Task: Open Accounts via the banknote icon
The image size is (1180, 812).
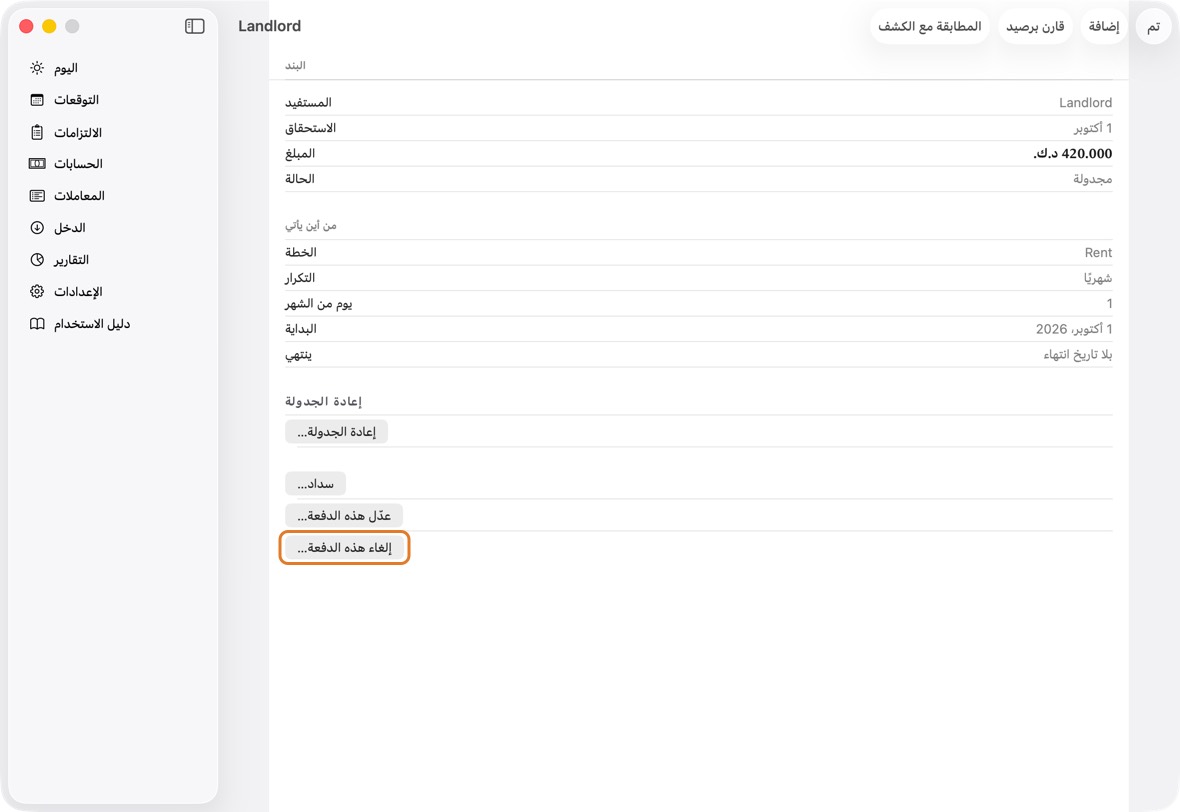Action: (x=37, y=164)
